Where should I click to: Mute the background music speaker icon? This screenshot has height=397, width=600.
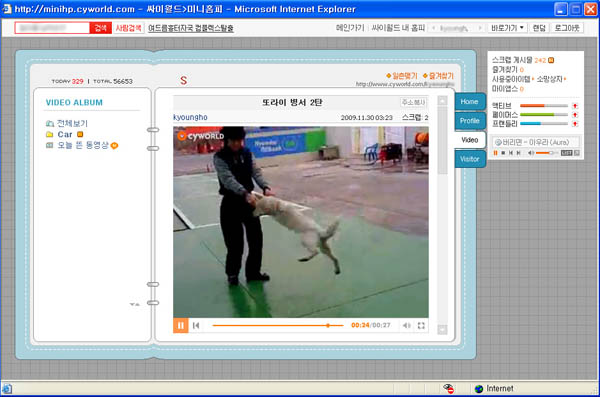pyautogui.click(x=531, y=153)
